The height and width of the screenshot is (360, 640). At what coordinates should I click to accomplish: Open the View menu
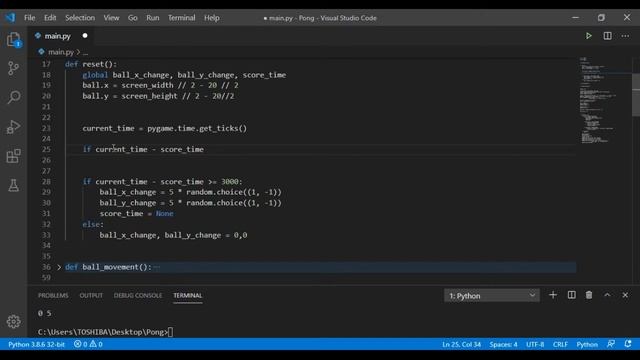[x=111, y=18]
